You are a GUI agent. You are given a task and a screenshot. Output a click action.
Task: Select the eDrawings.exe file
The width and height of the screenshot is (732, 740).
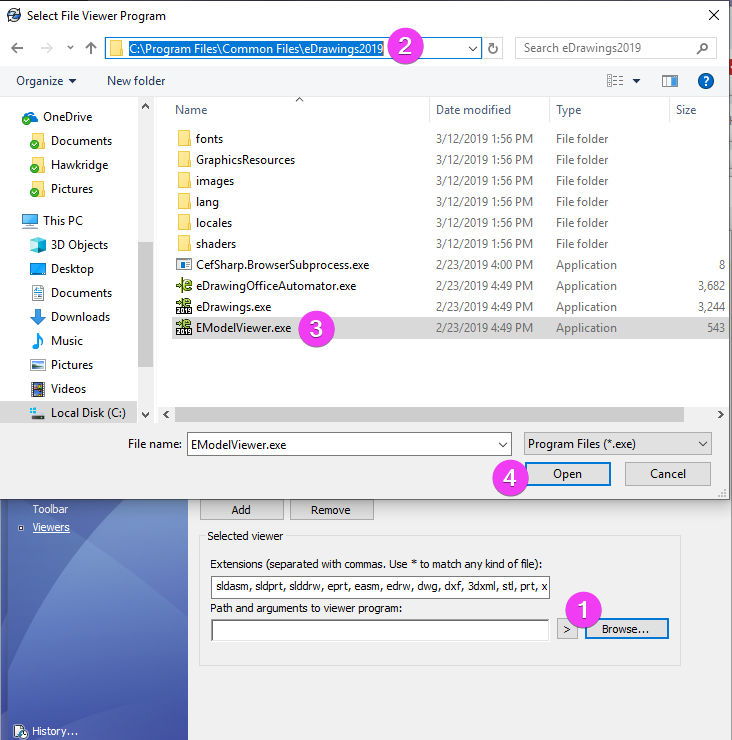(233, 307)
